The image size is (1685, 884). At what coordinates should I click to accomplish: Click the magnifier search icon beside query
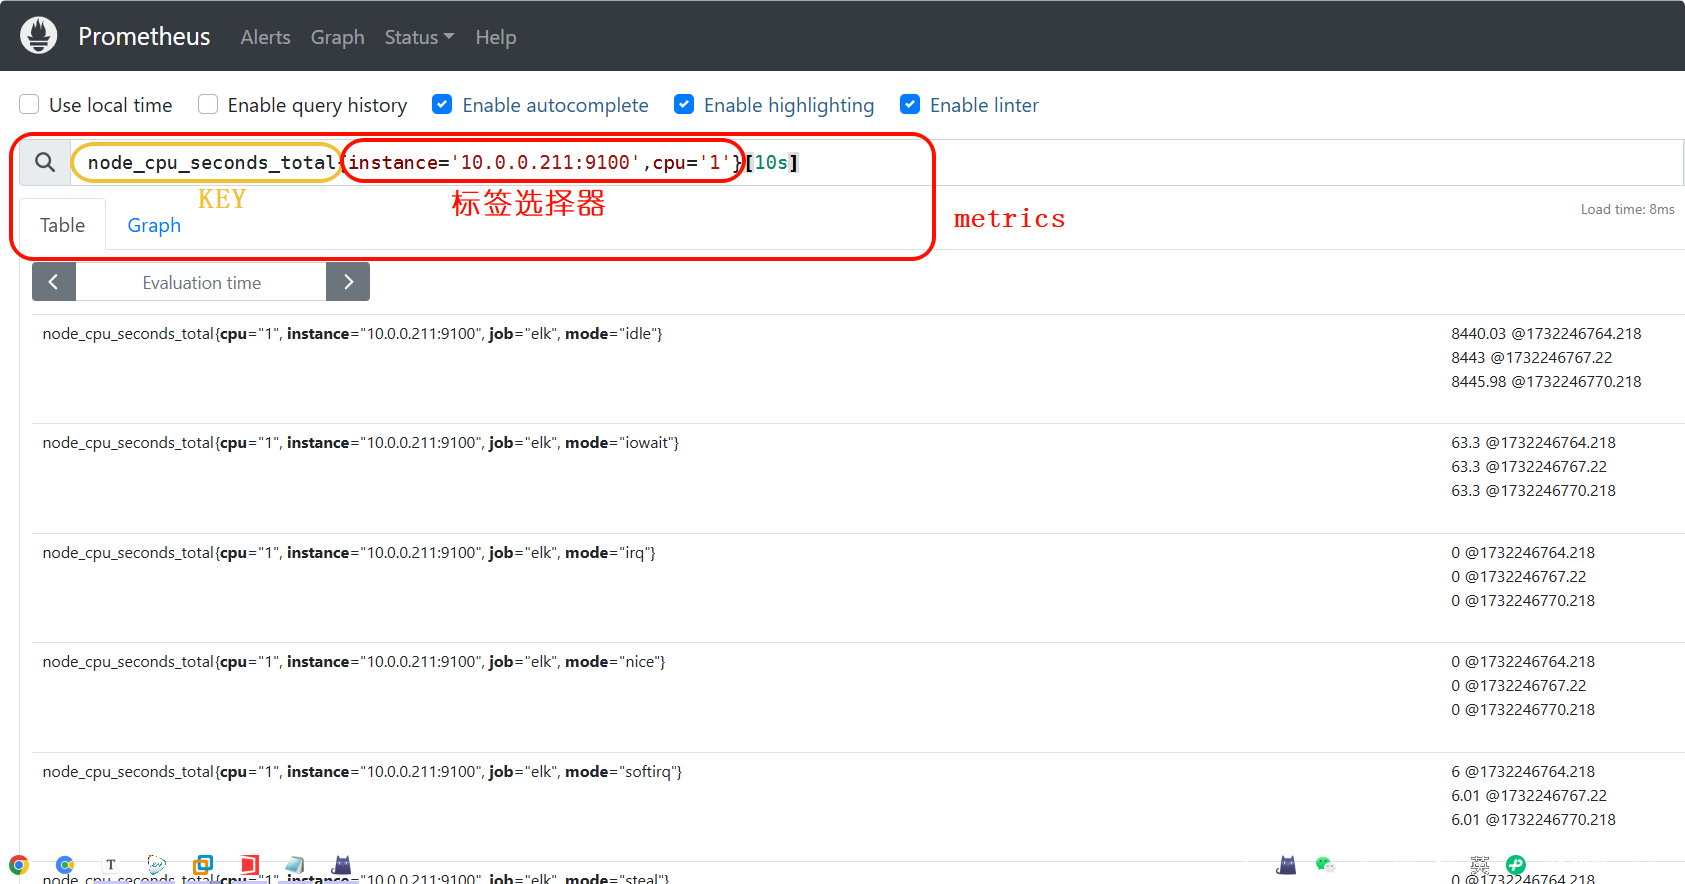45,162
